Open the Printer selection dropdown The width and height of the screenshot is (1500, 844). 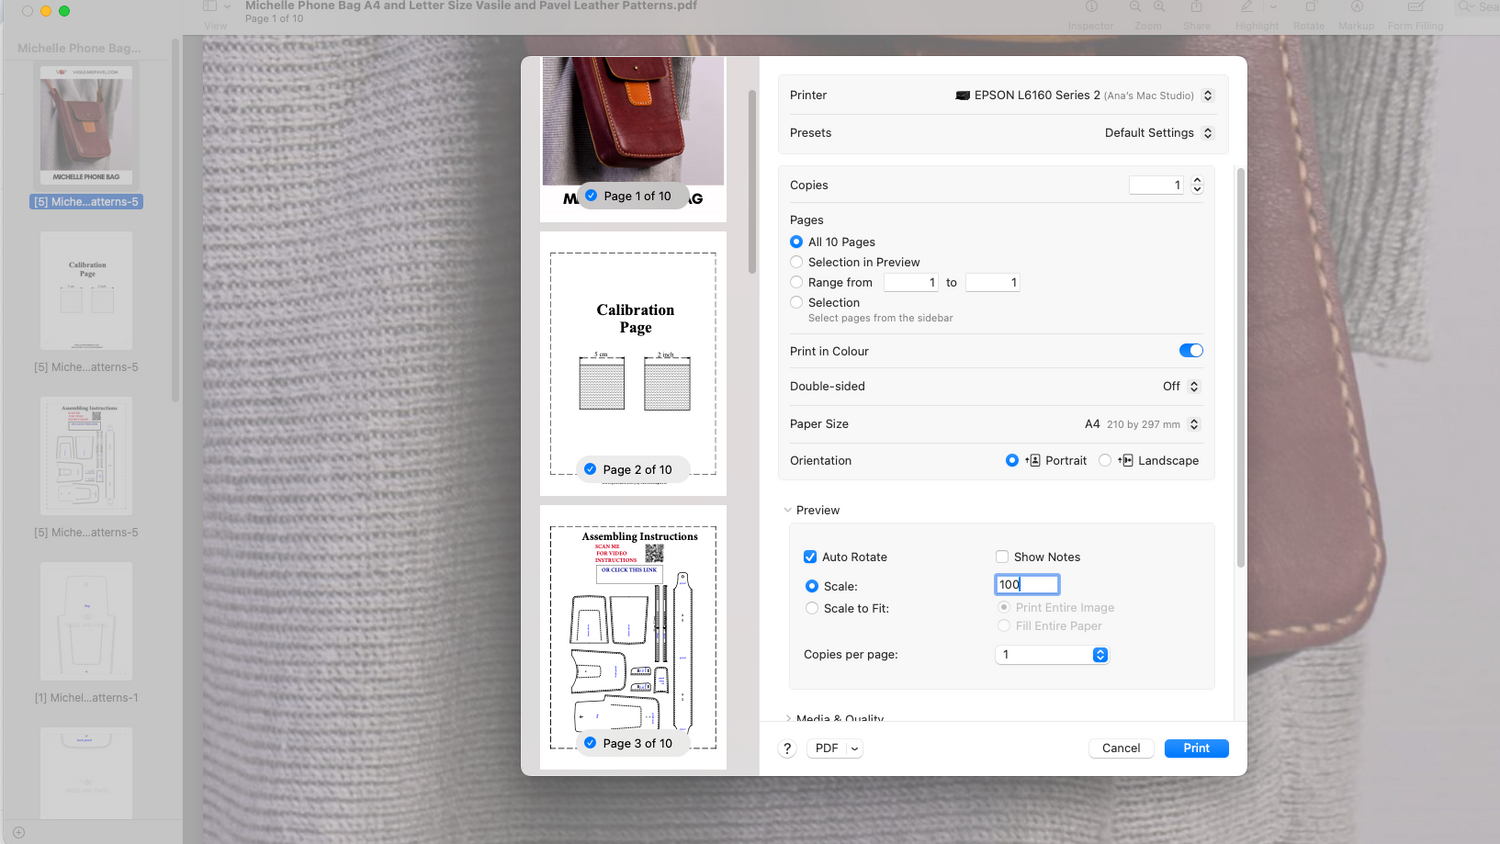pos(1084,95)
